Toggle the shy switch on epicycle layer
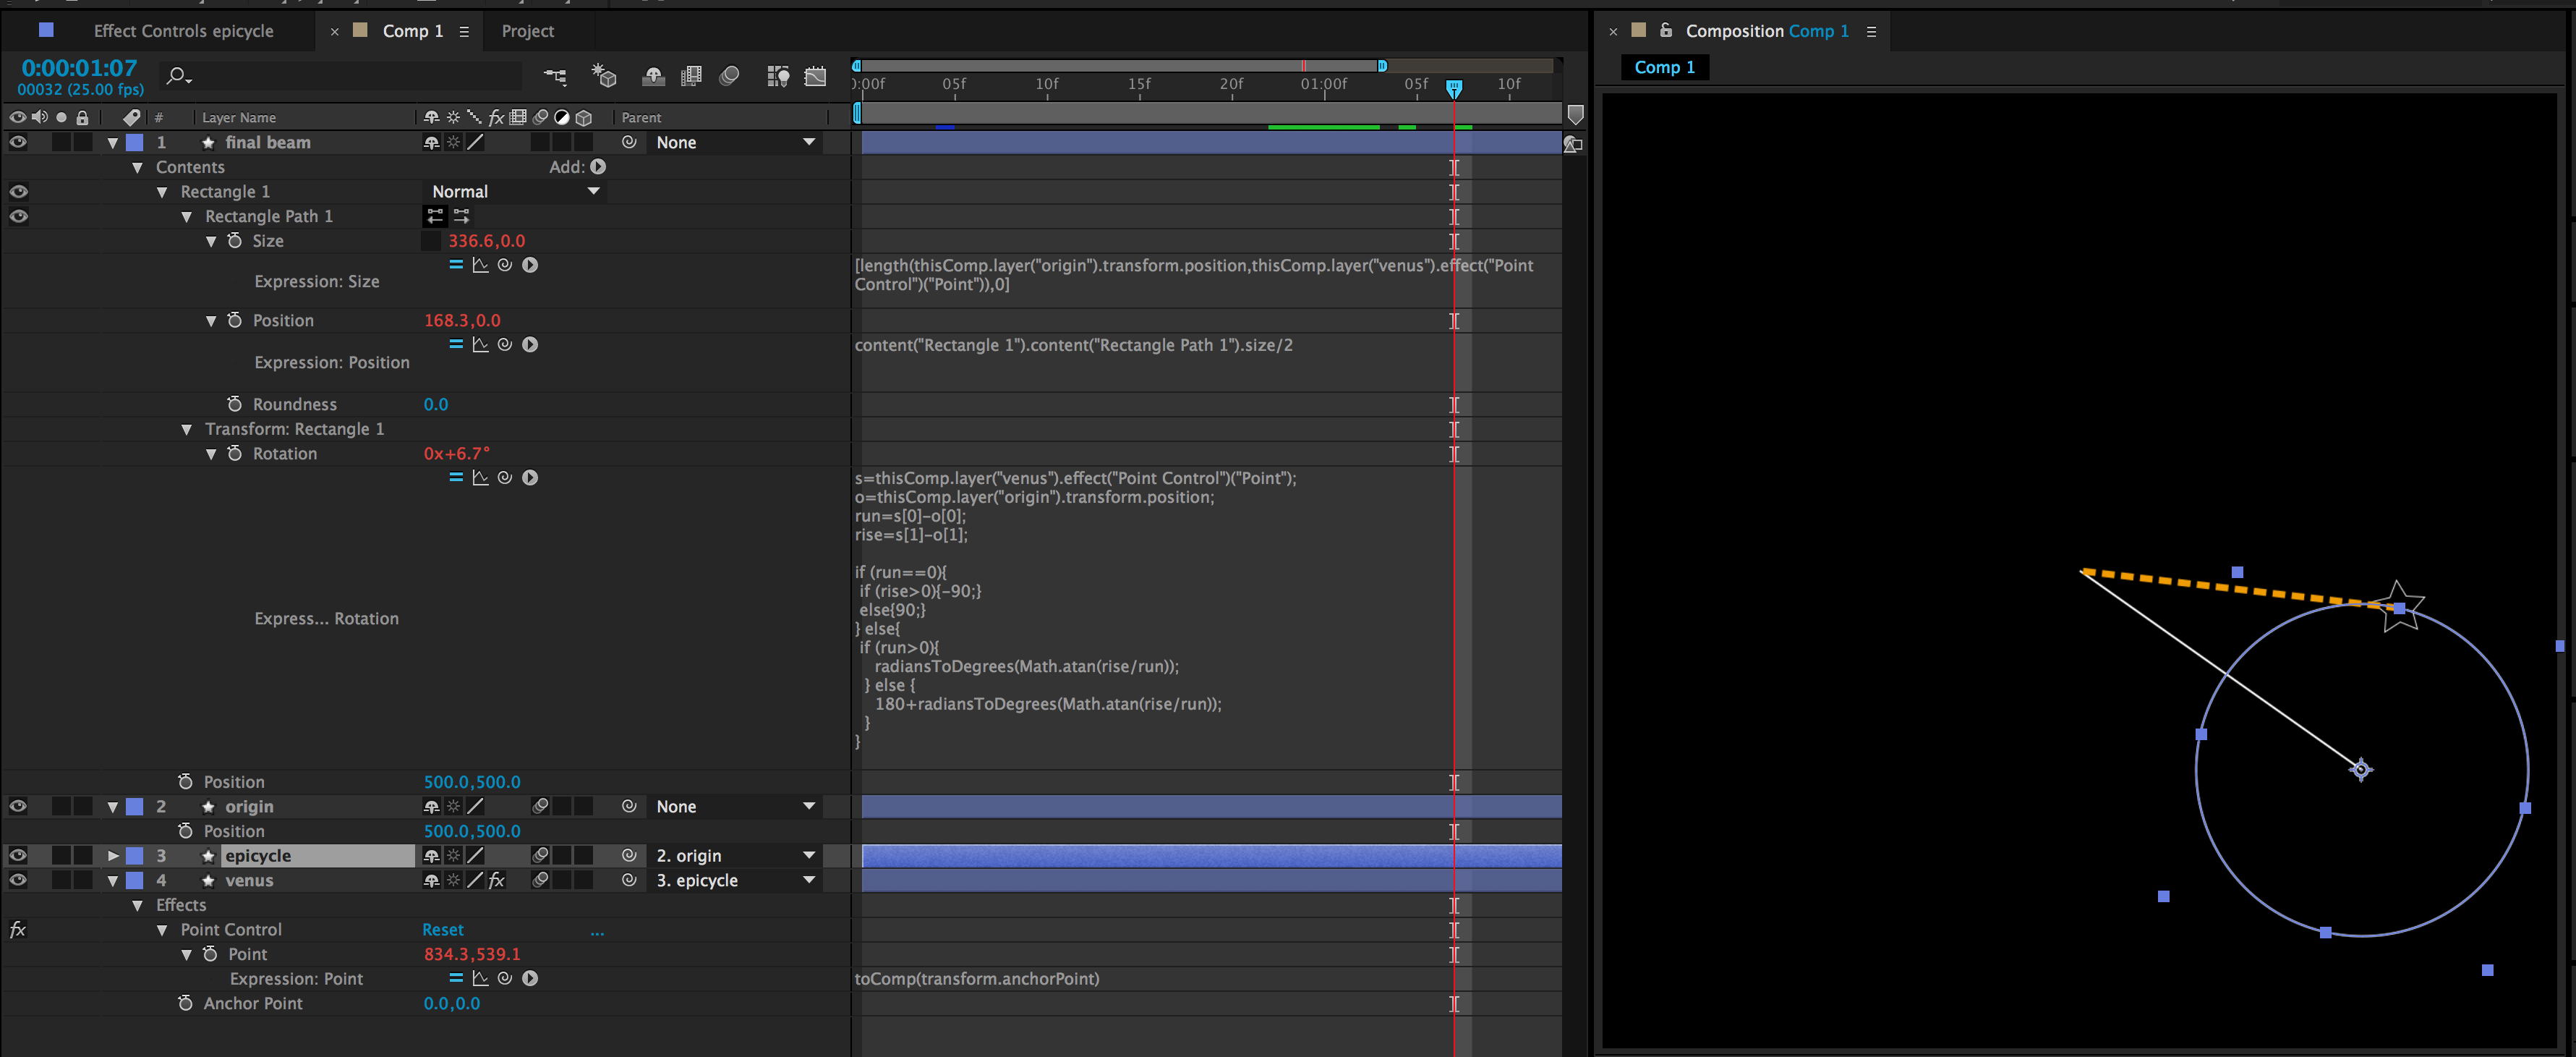The width and height of the screenshot is (2576, 1057). click(x=432, y=856)
